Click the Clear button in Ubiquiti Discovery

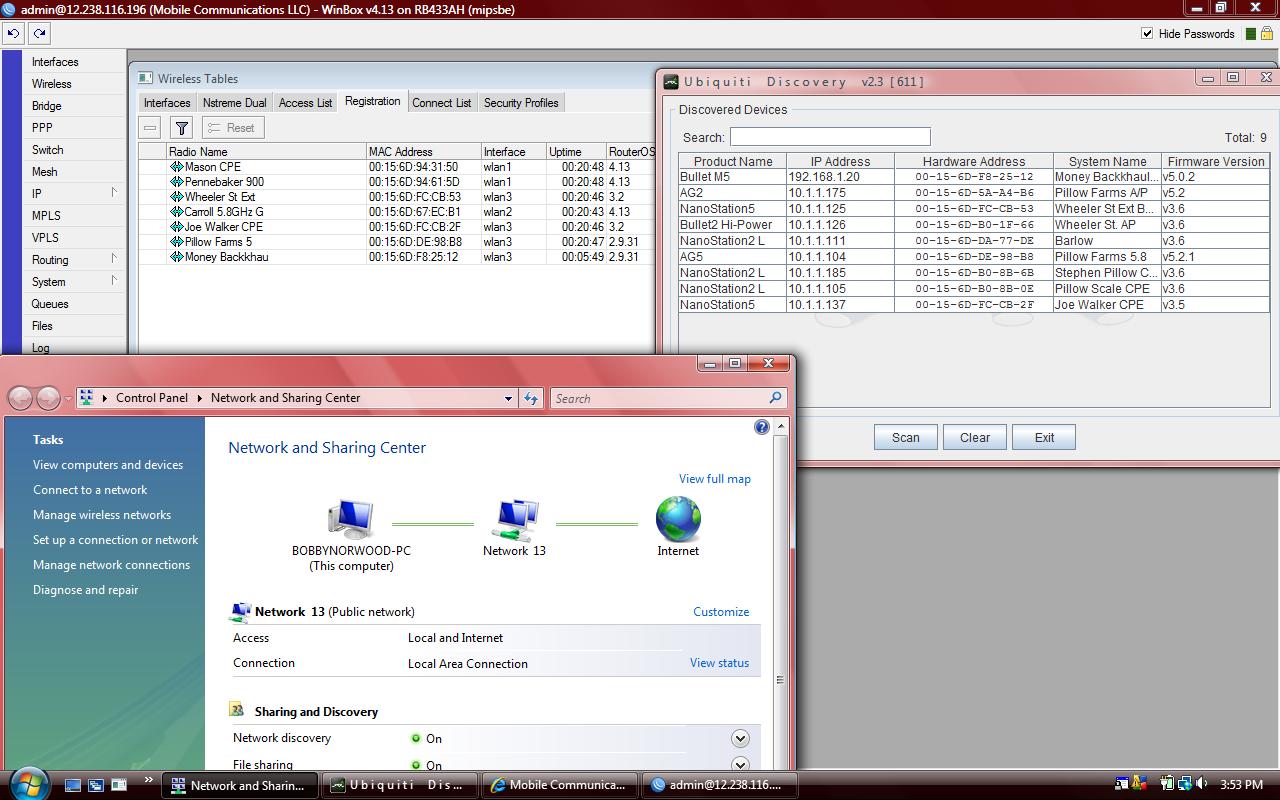click(975, 437)
